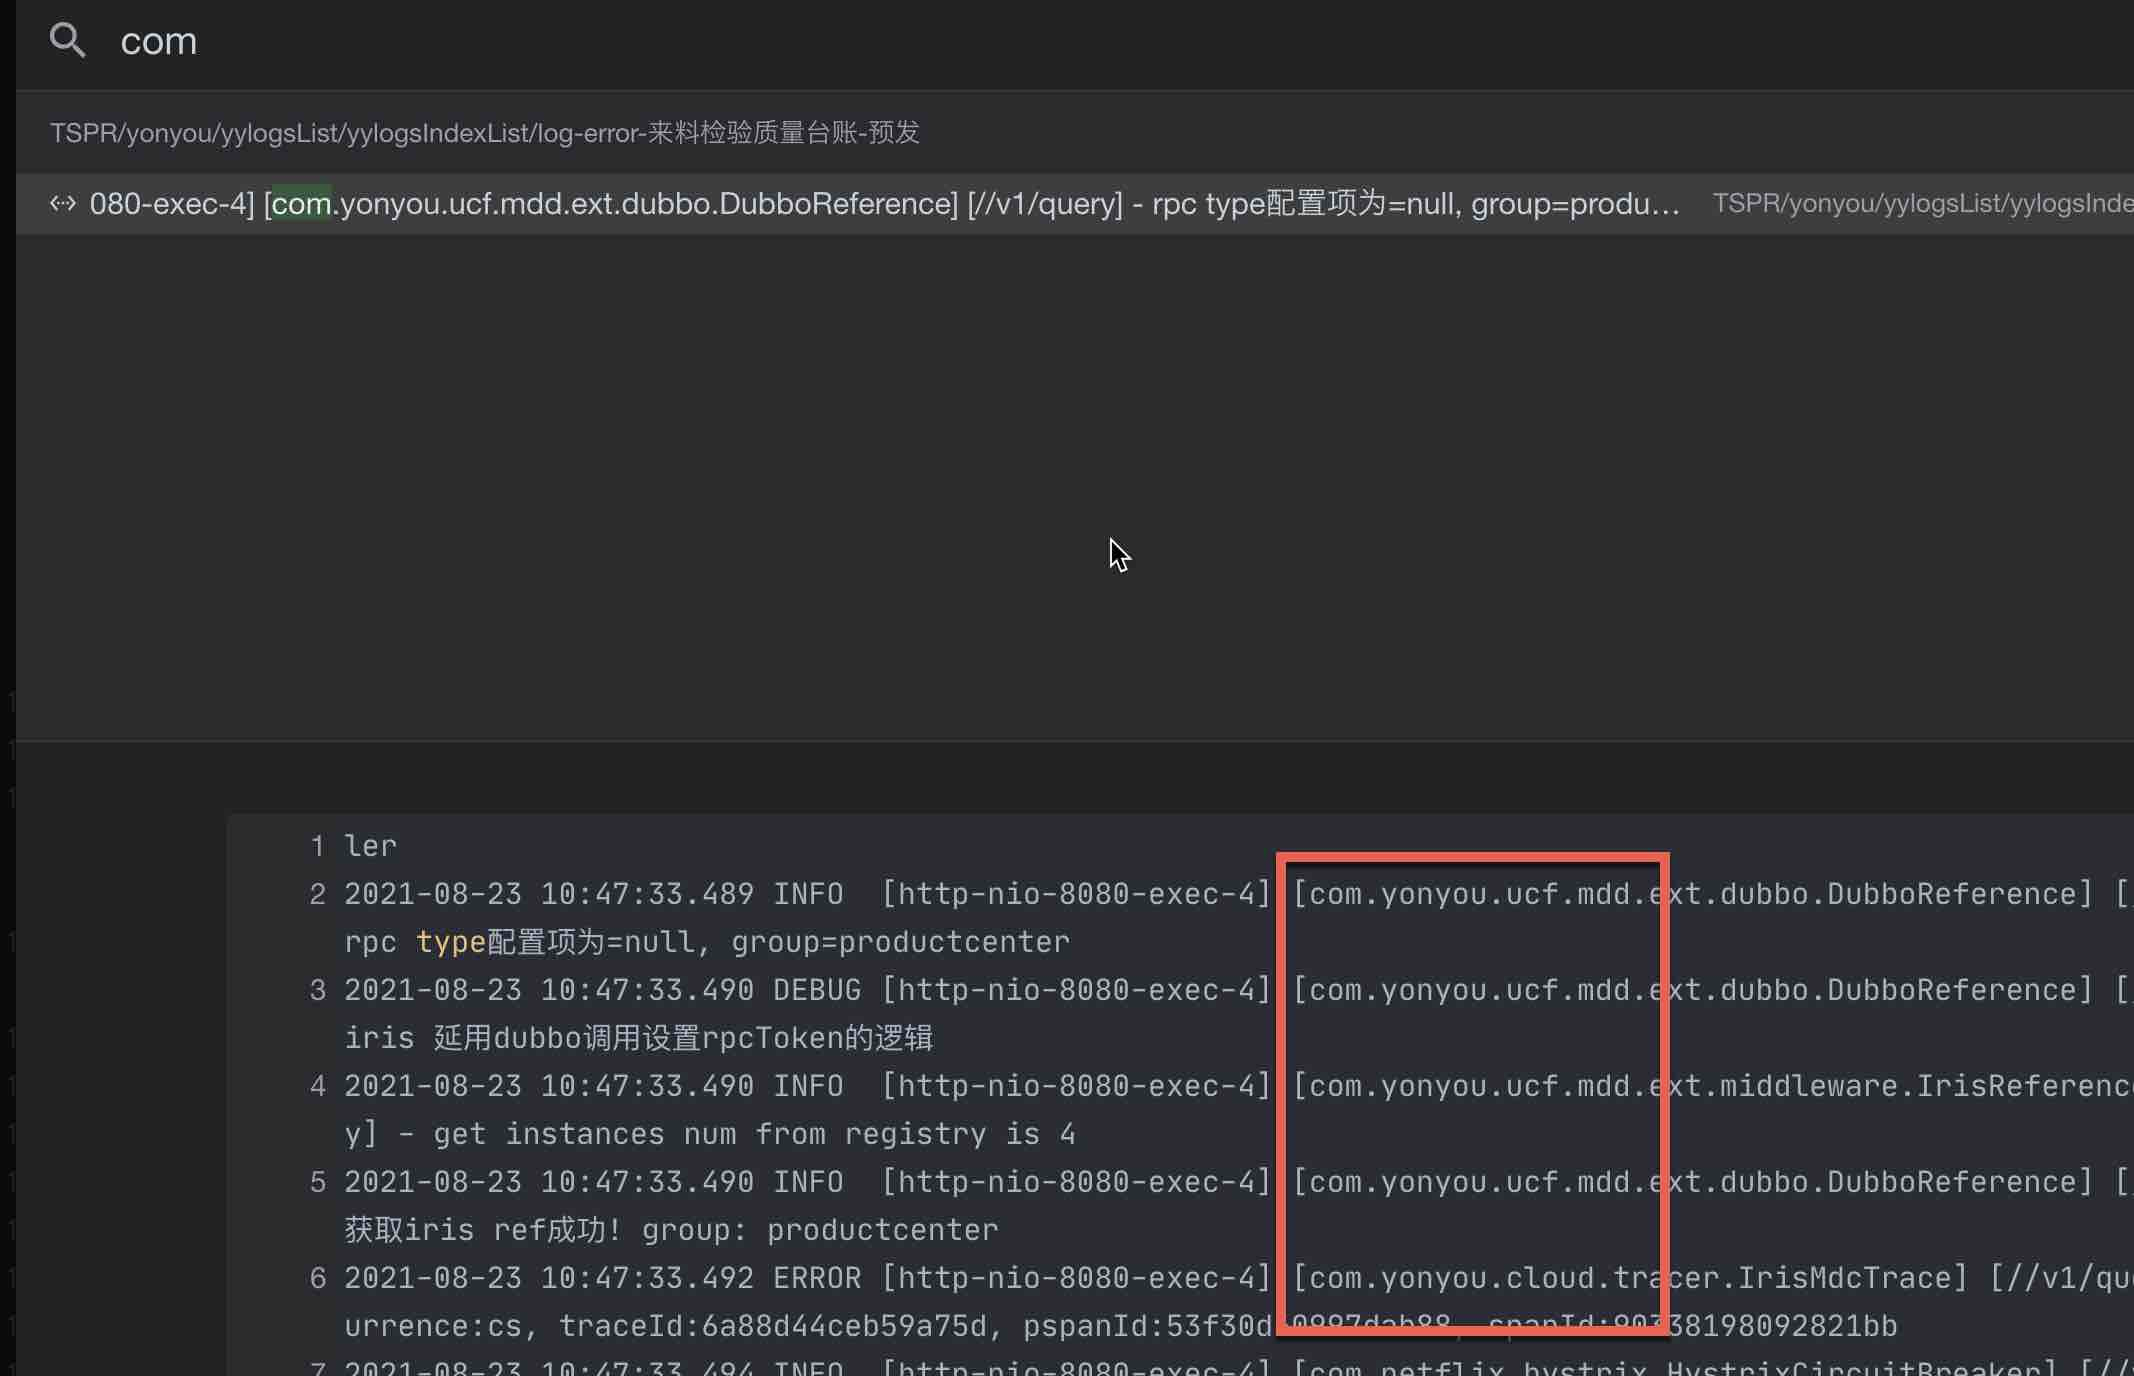This screenshot has width=2134, height=1376.
Task: Click the truncated TSPR path beside result
Action: coord(1920,204)
